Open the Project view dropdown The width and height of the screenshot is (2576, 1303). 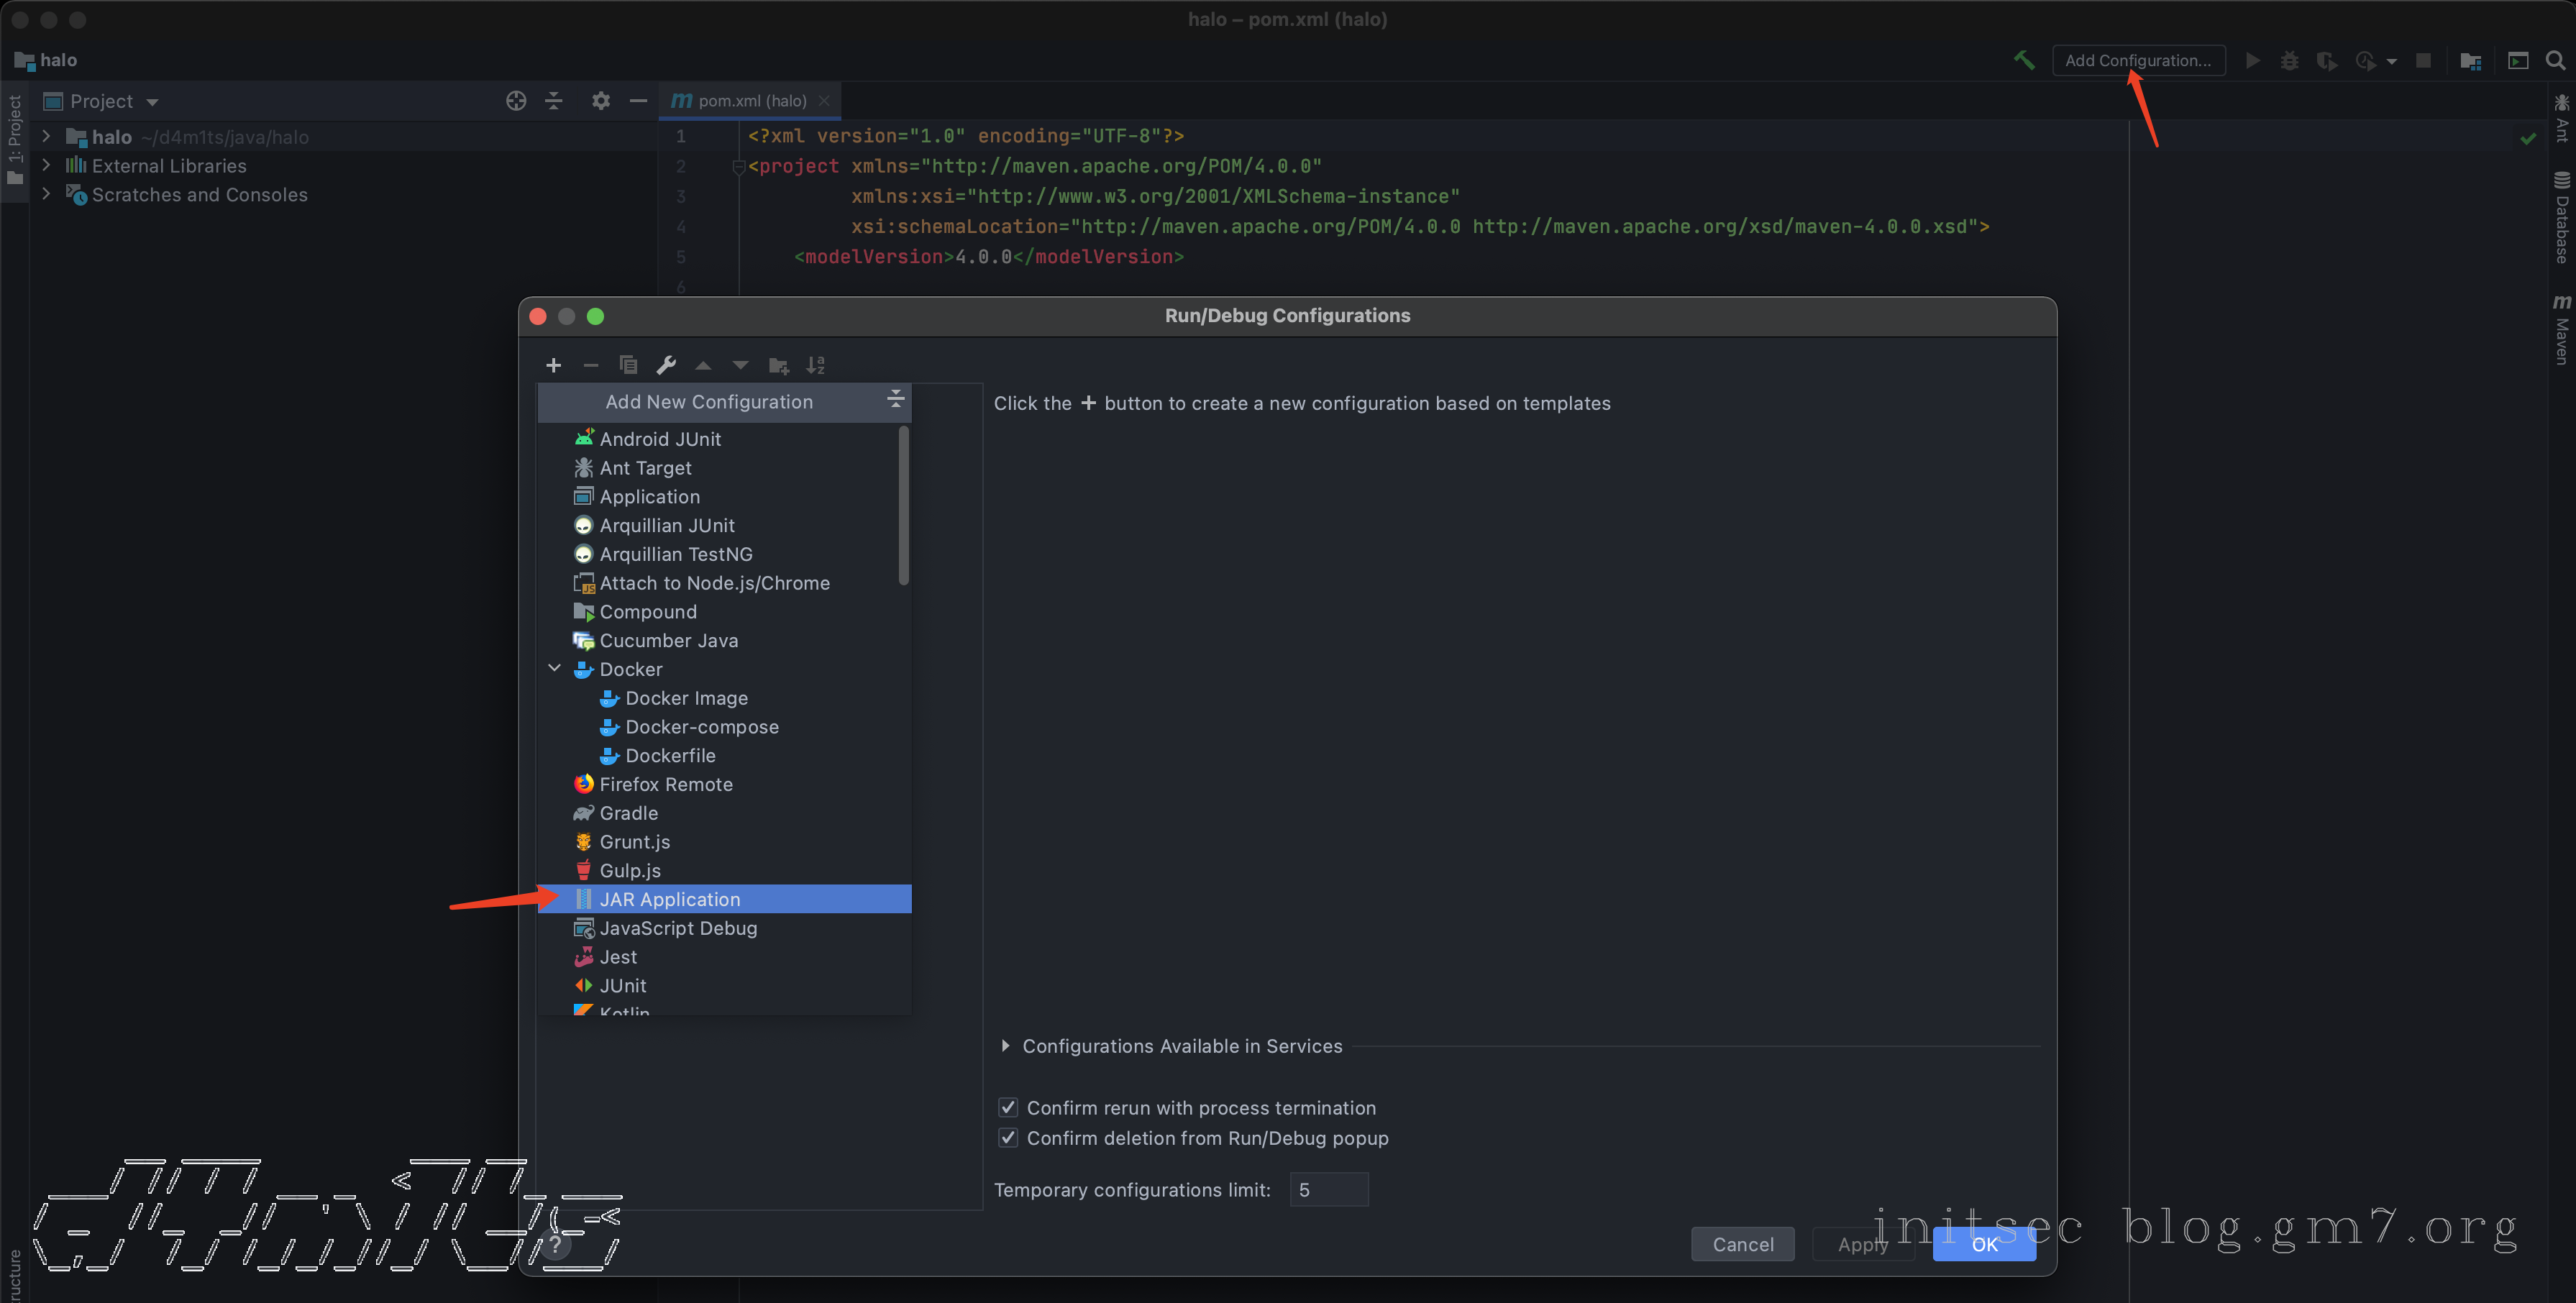point(152,102)
